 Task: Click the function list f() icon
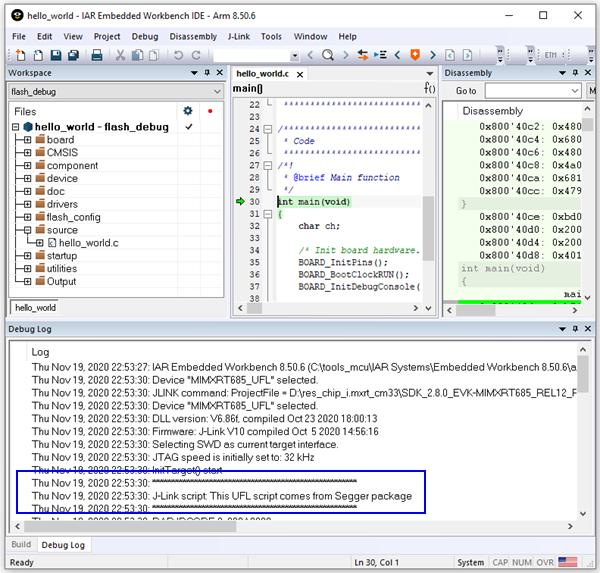coord(430,88)
